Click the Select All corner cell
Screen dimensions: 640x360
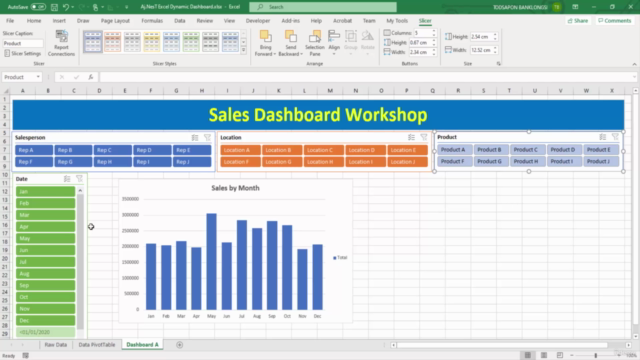[x=5, y=91]
